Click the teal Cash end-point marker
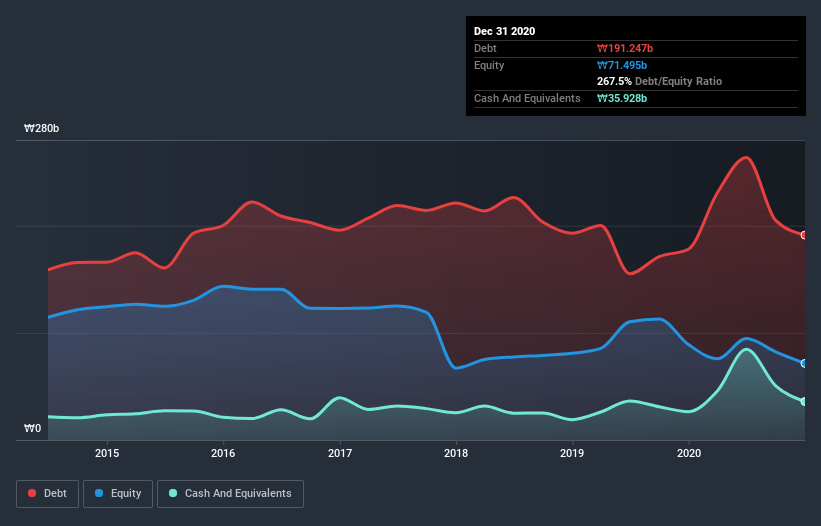Viewport: 821px width, 526px height. (804, 401)
